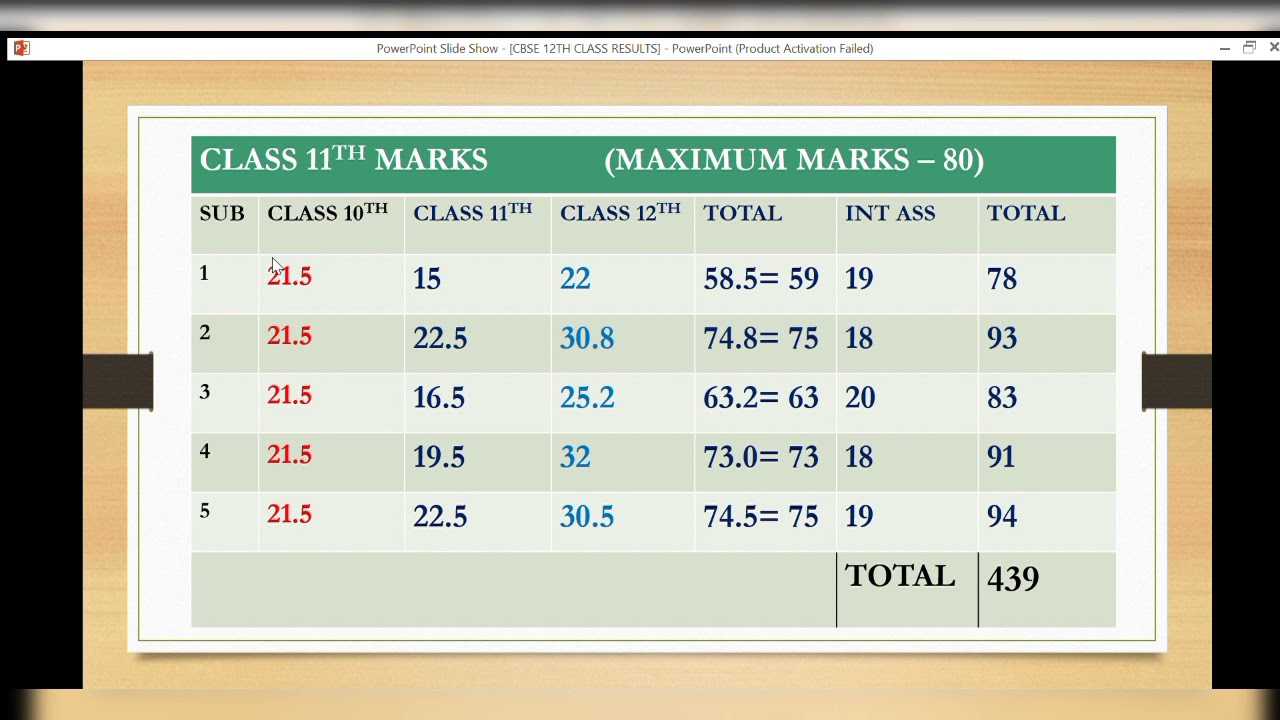The width and height of the screenshot is (1280, 720).
Task: Click Class 11th value 16.5
Action: (x=439, y=398)
